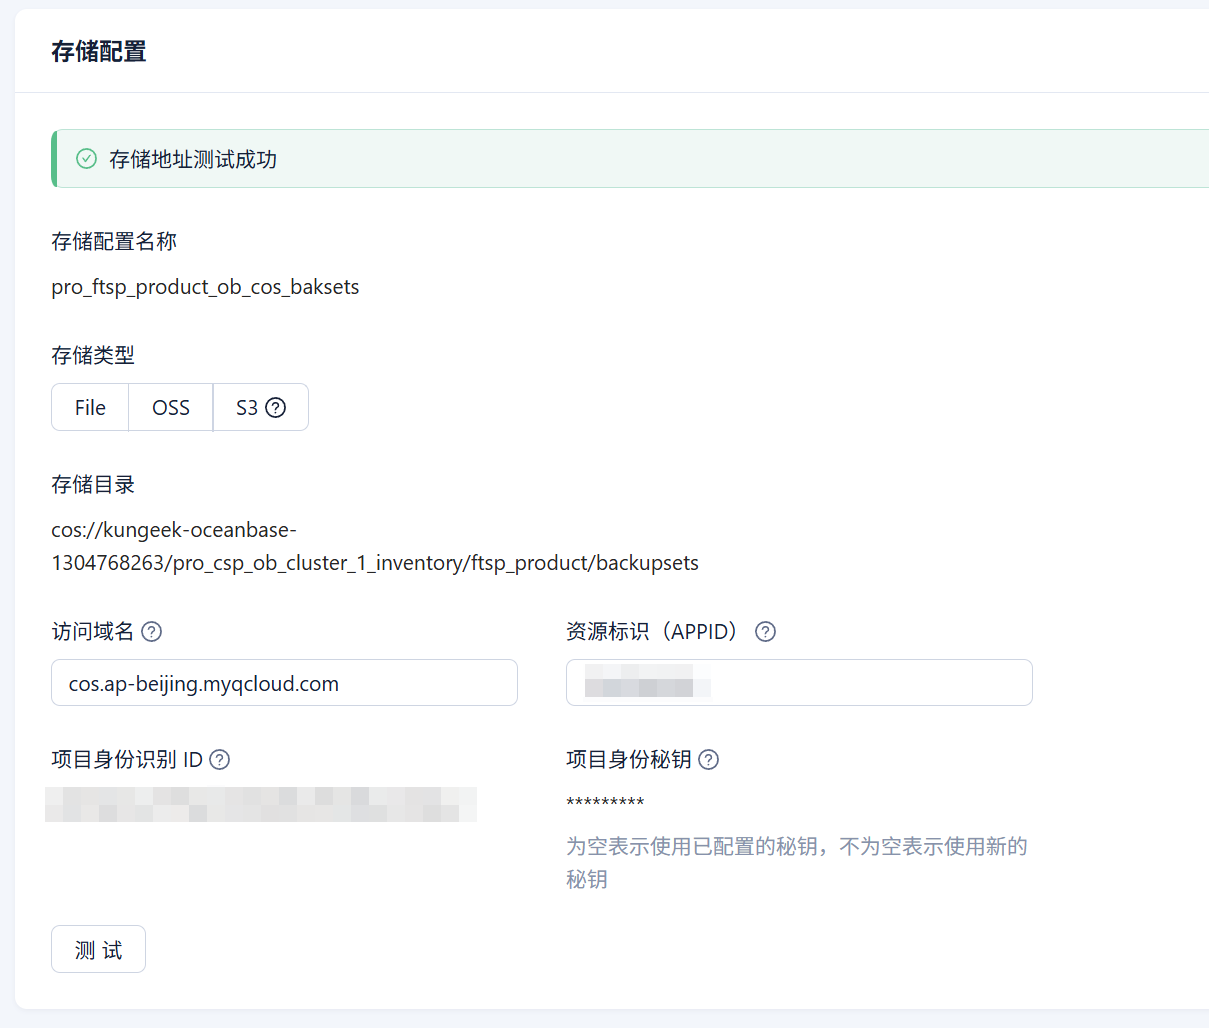Click the 存储类型 label
This screenshot has height=1028, width=1209.
point(93,355)
